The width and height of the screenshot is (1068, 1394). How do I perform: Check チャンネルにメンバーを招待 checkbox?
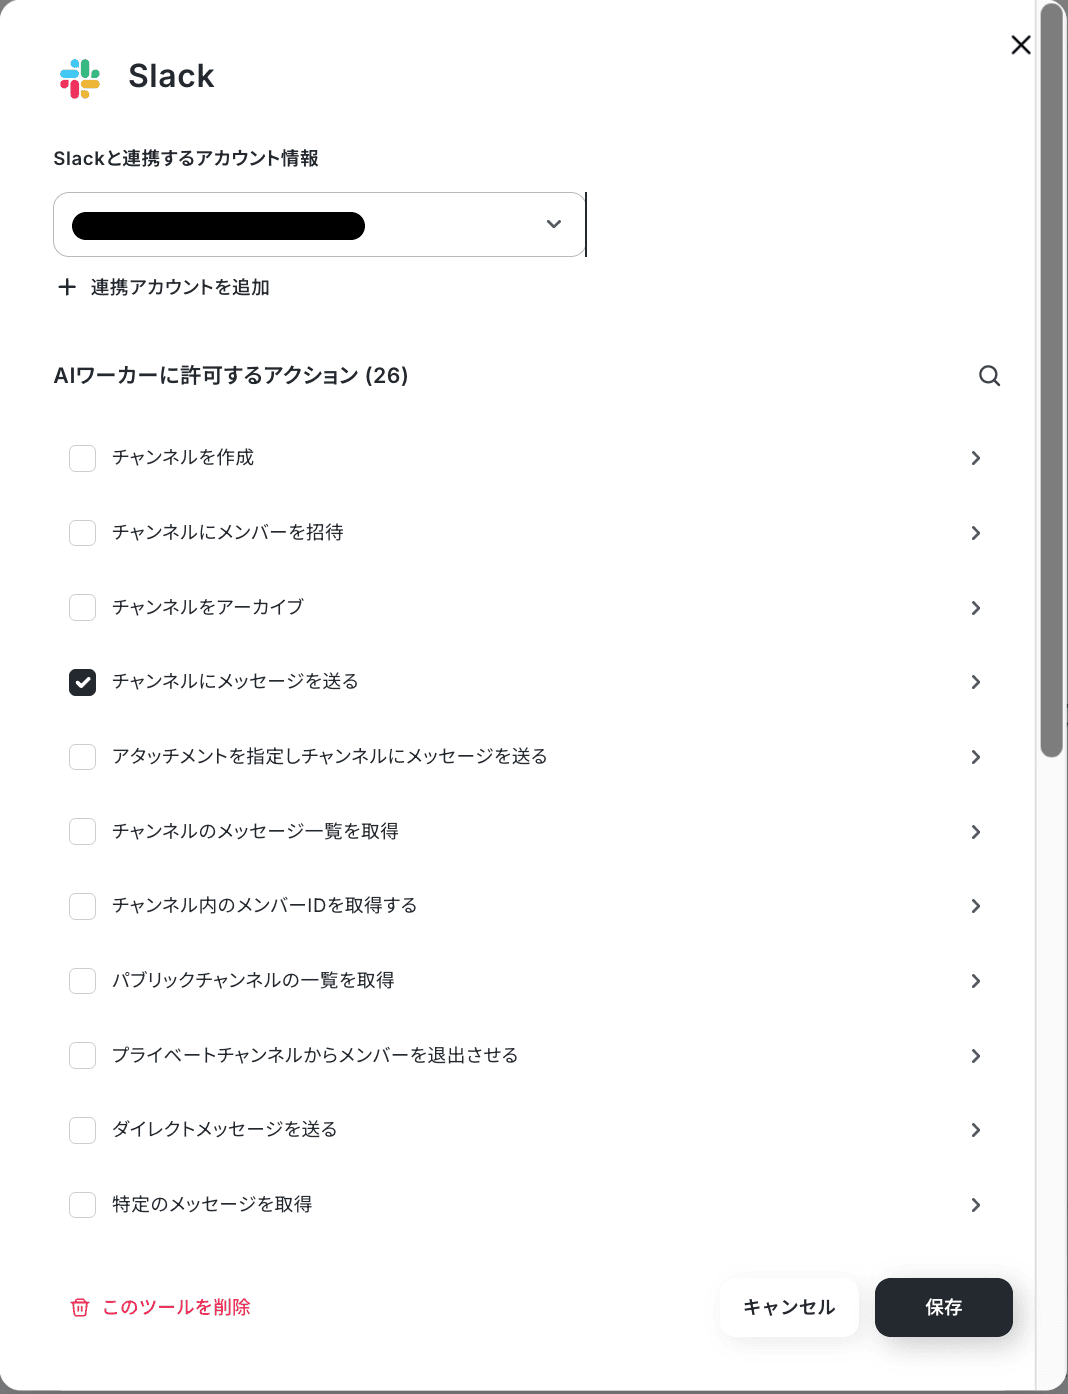[82, 533]
